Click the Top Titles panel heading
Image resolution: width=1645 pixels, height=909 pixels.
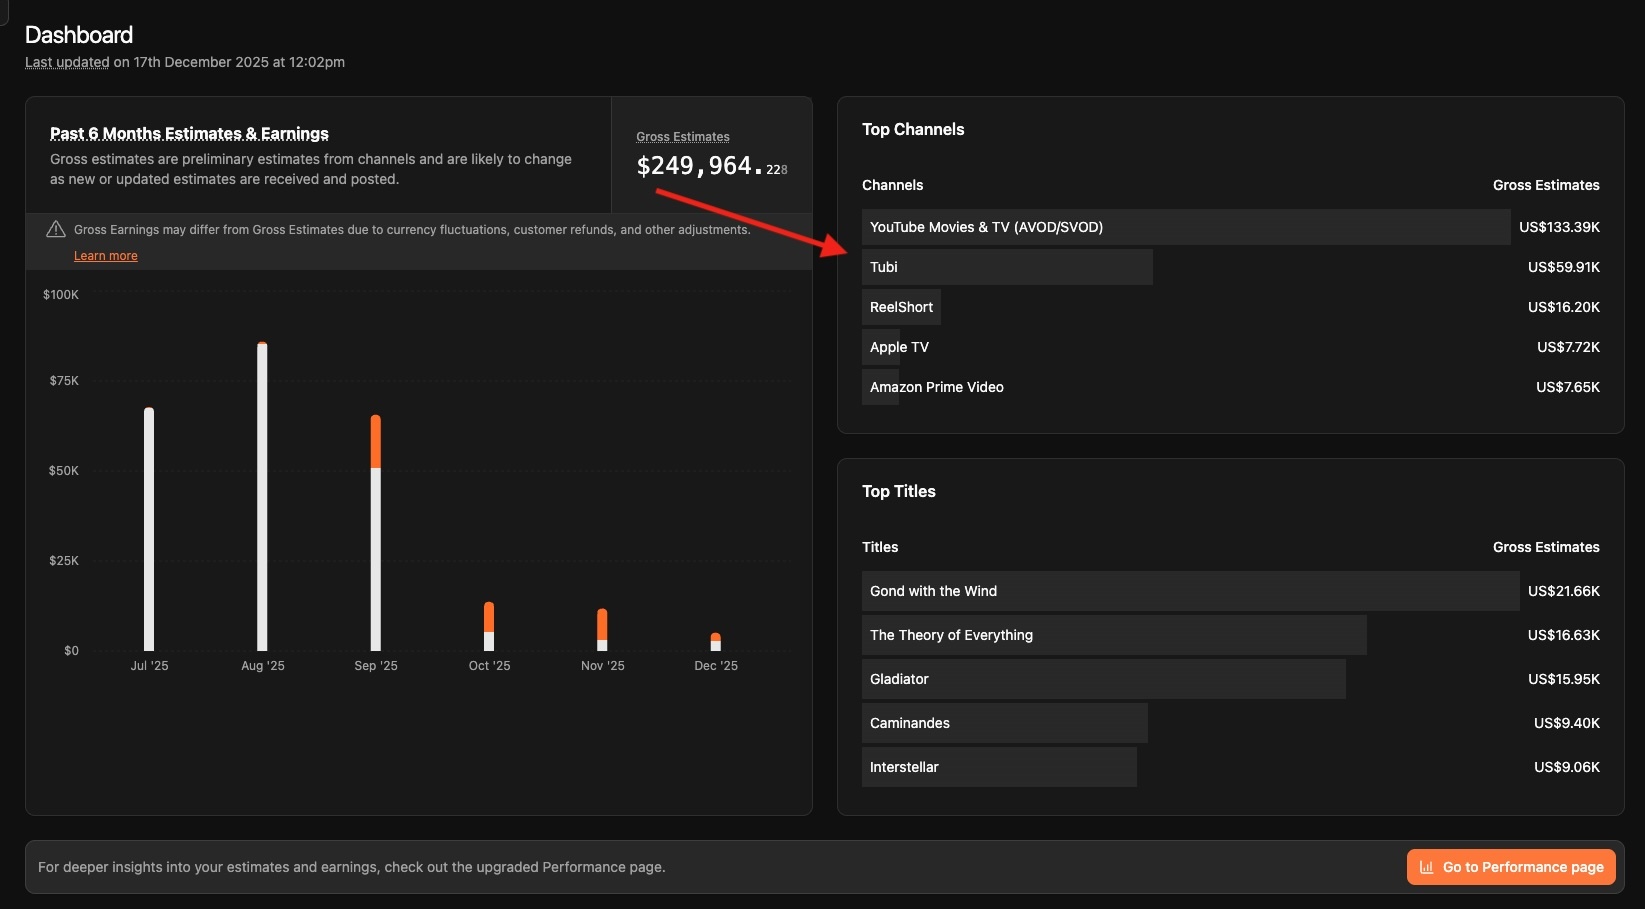point(899,491)
